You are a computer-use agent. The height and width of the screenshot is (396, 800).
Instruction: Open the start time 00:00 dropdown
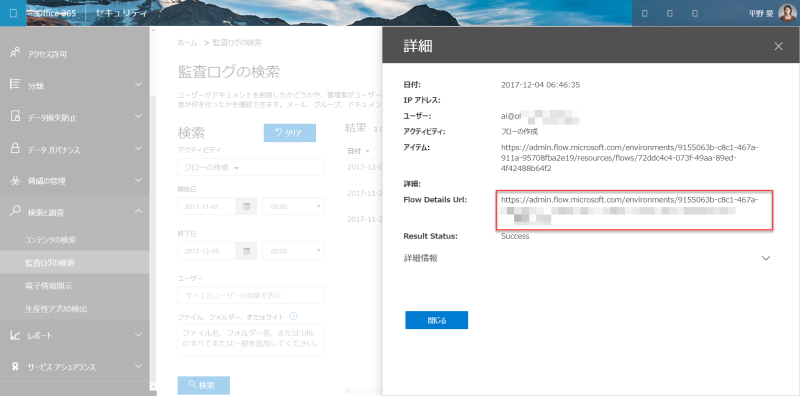(293, 207)
